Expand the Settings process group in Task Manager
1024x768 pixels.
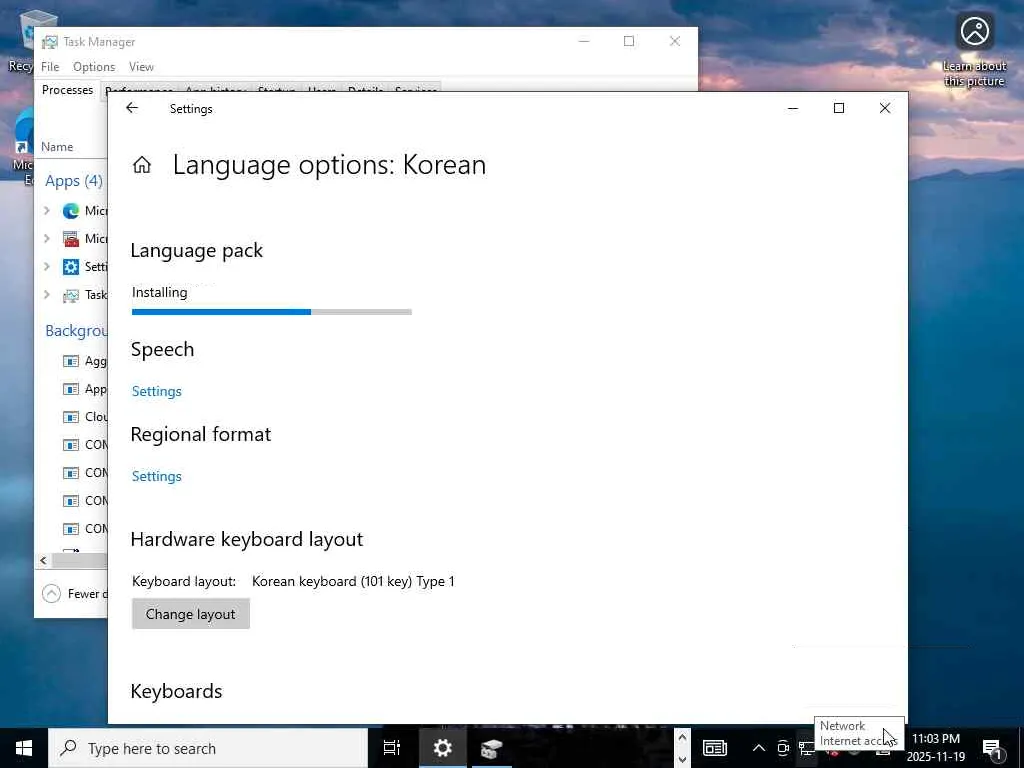tap(46, 266)
